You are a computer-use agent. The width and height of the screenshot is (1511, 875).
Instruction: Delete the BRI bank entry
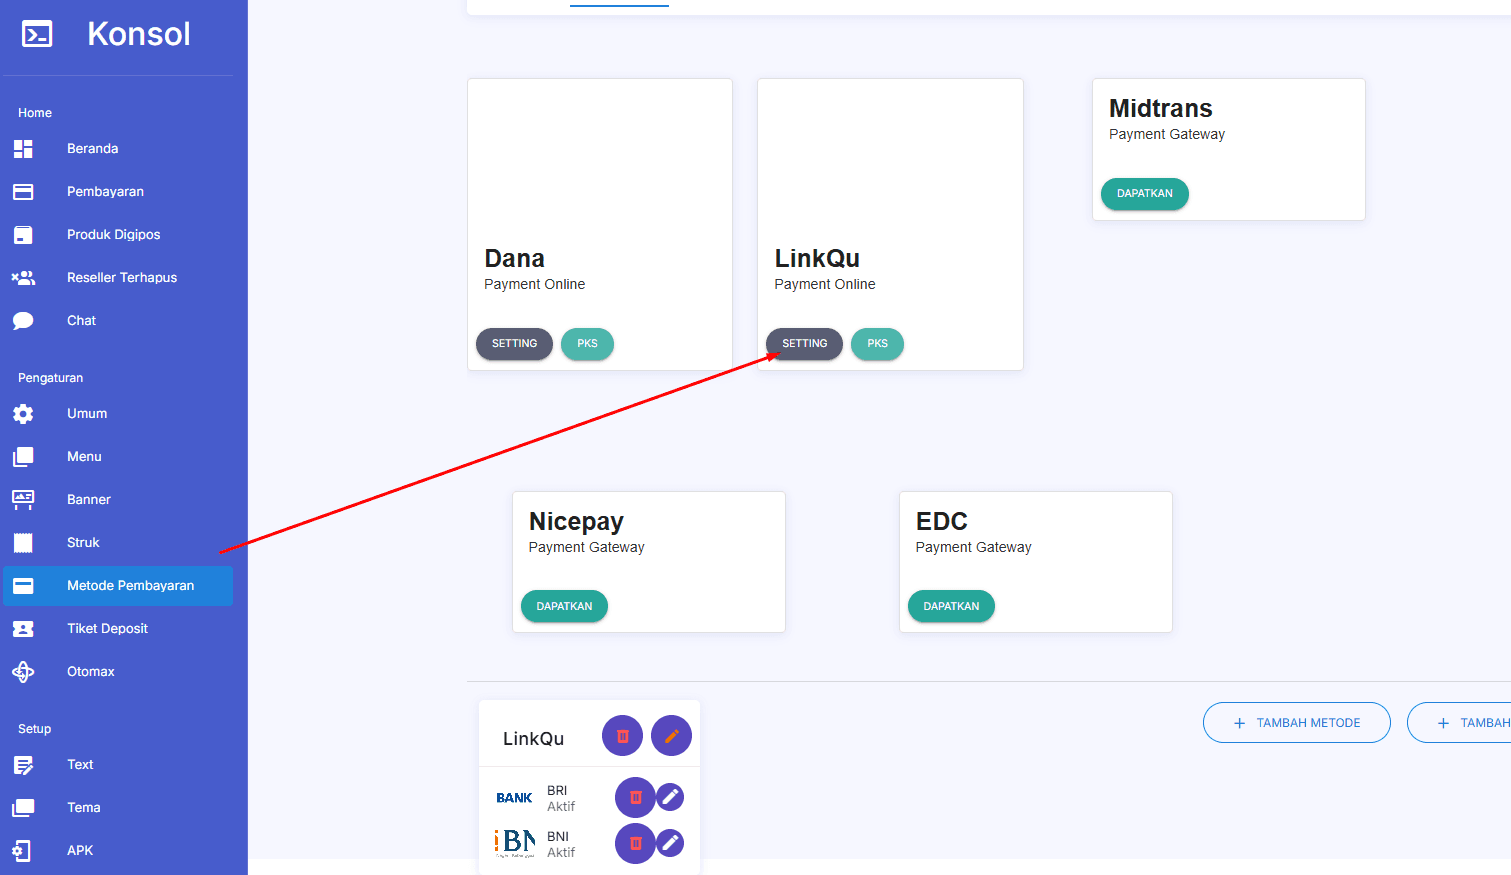635,798
